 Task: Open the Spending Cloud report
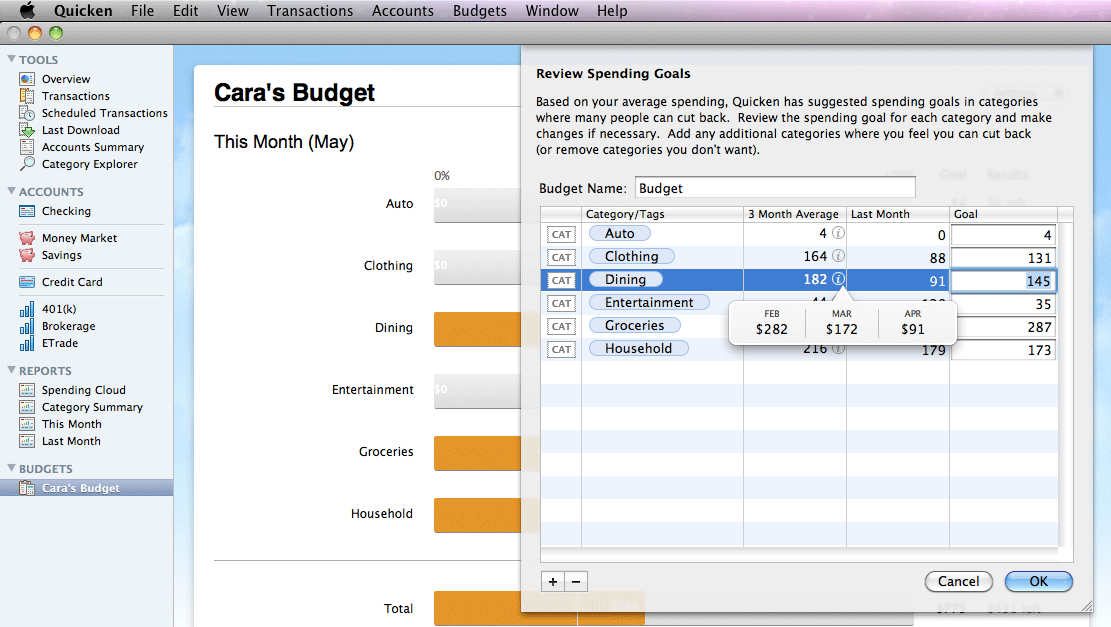point(83,390)
